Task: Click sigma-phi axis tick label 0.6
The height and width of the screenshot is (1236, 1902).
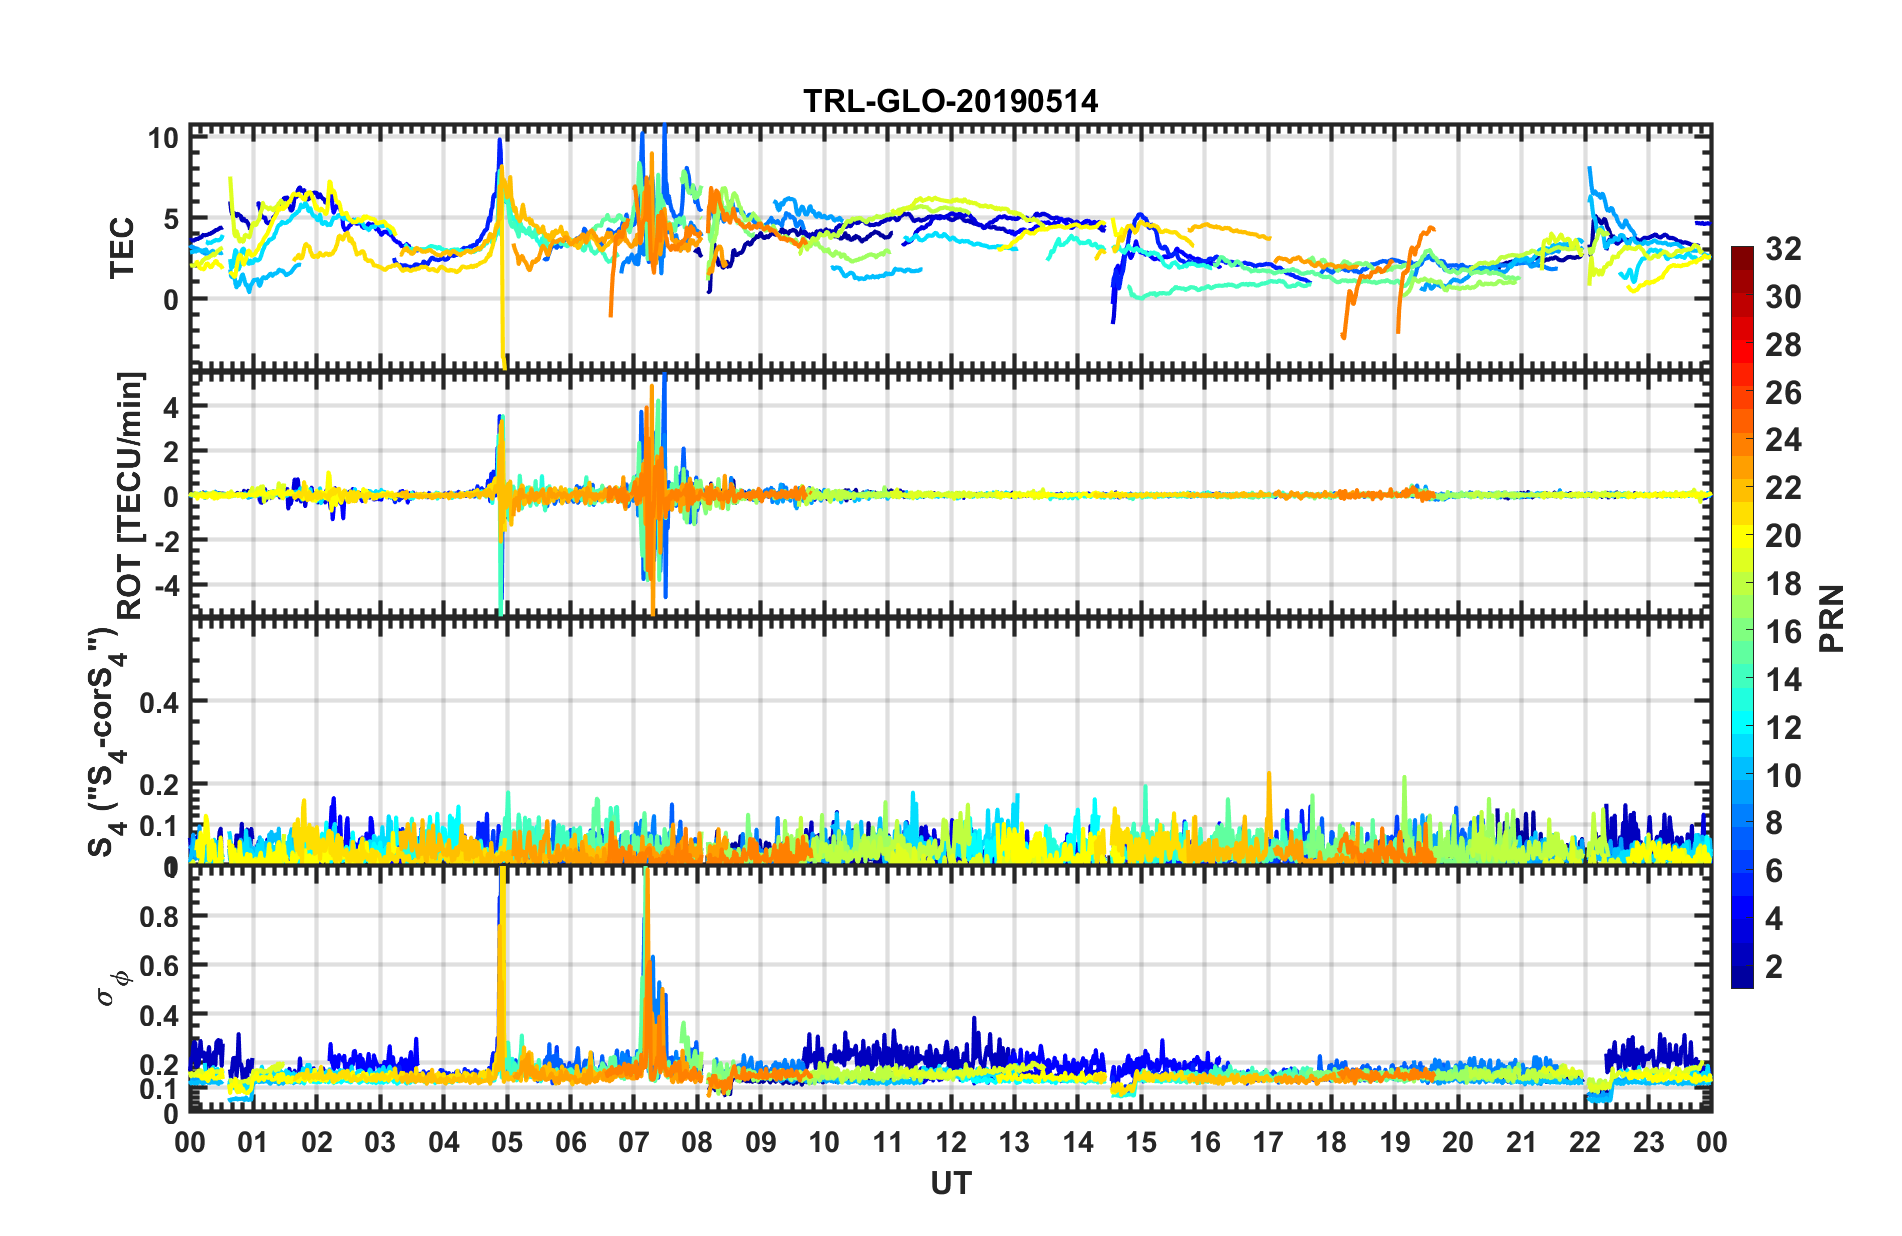Action: 159,966
